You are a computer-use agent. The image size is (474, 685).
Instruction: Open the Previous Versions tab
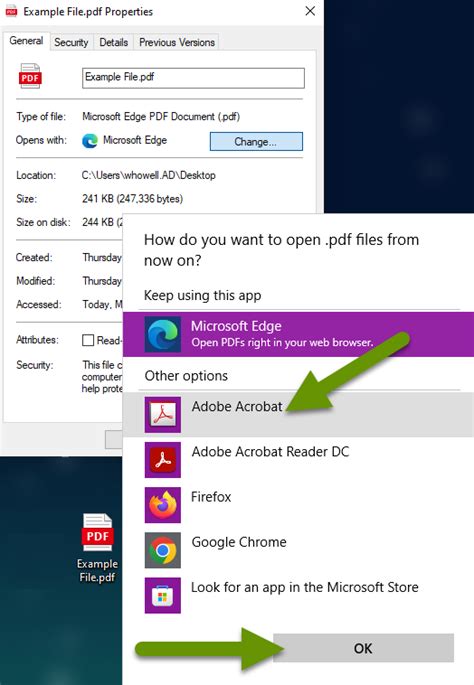click(x=177, y=42)
